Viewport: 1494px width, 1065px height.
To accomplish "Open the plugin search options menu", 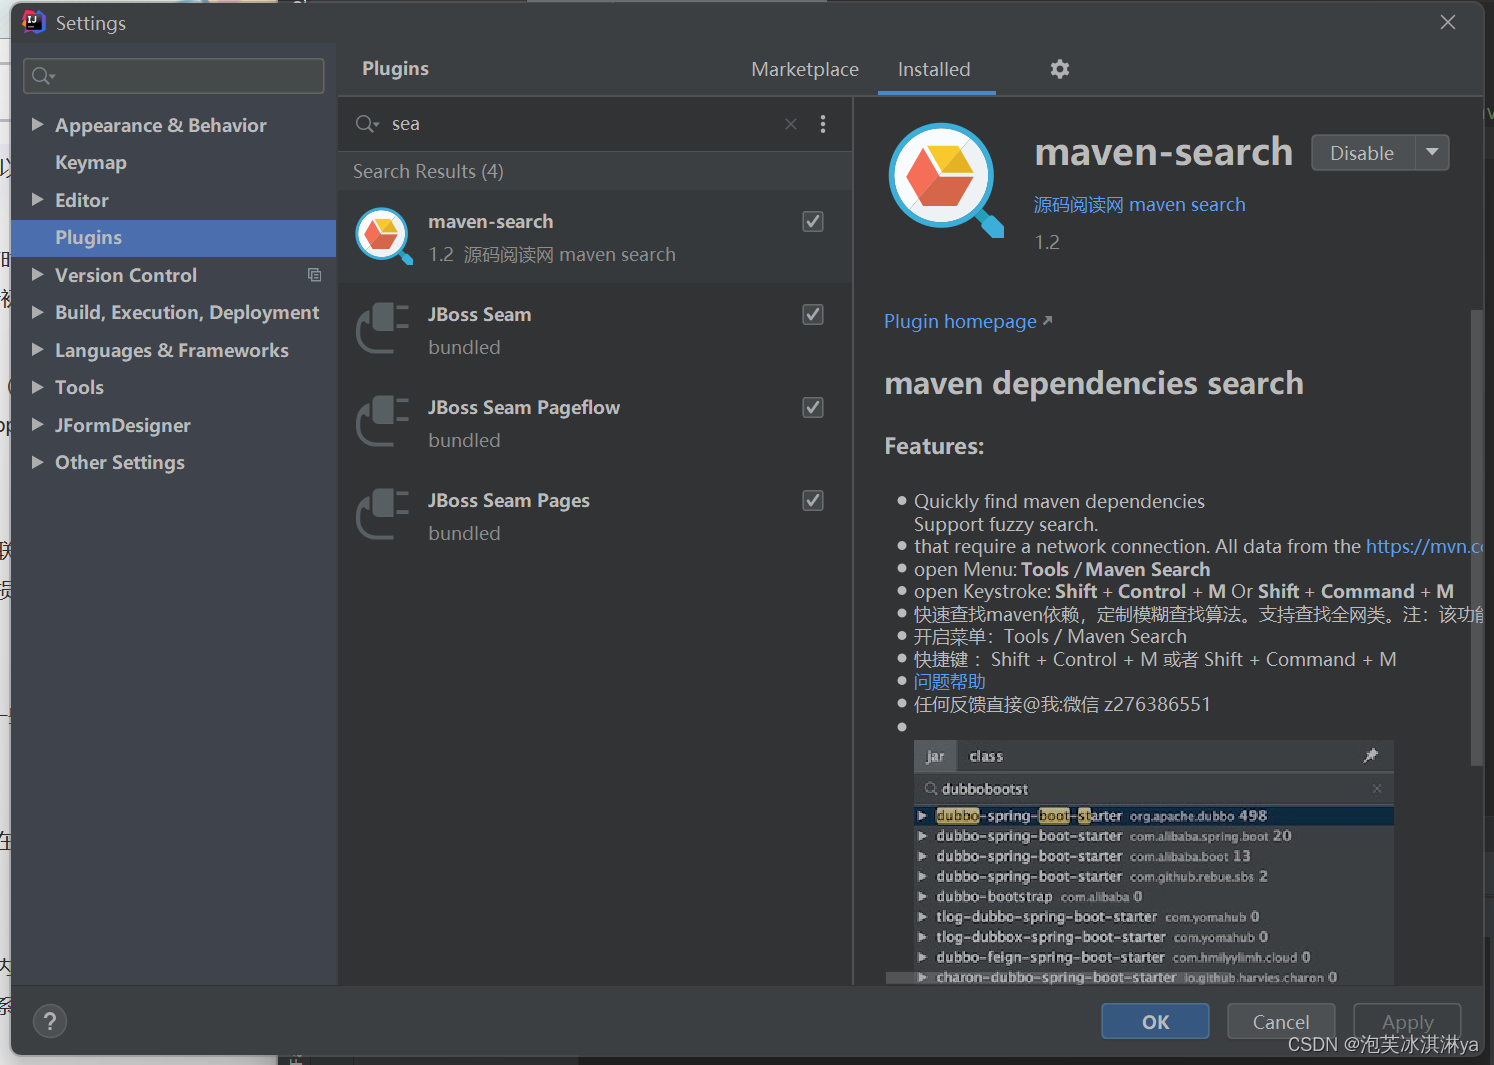I will (x=823, y=124).
